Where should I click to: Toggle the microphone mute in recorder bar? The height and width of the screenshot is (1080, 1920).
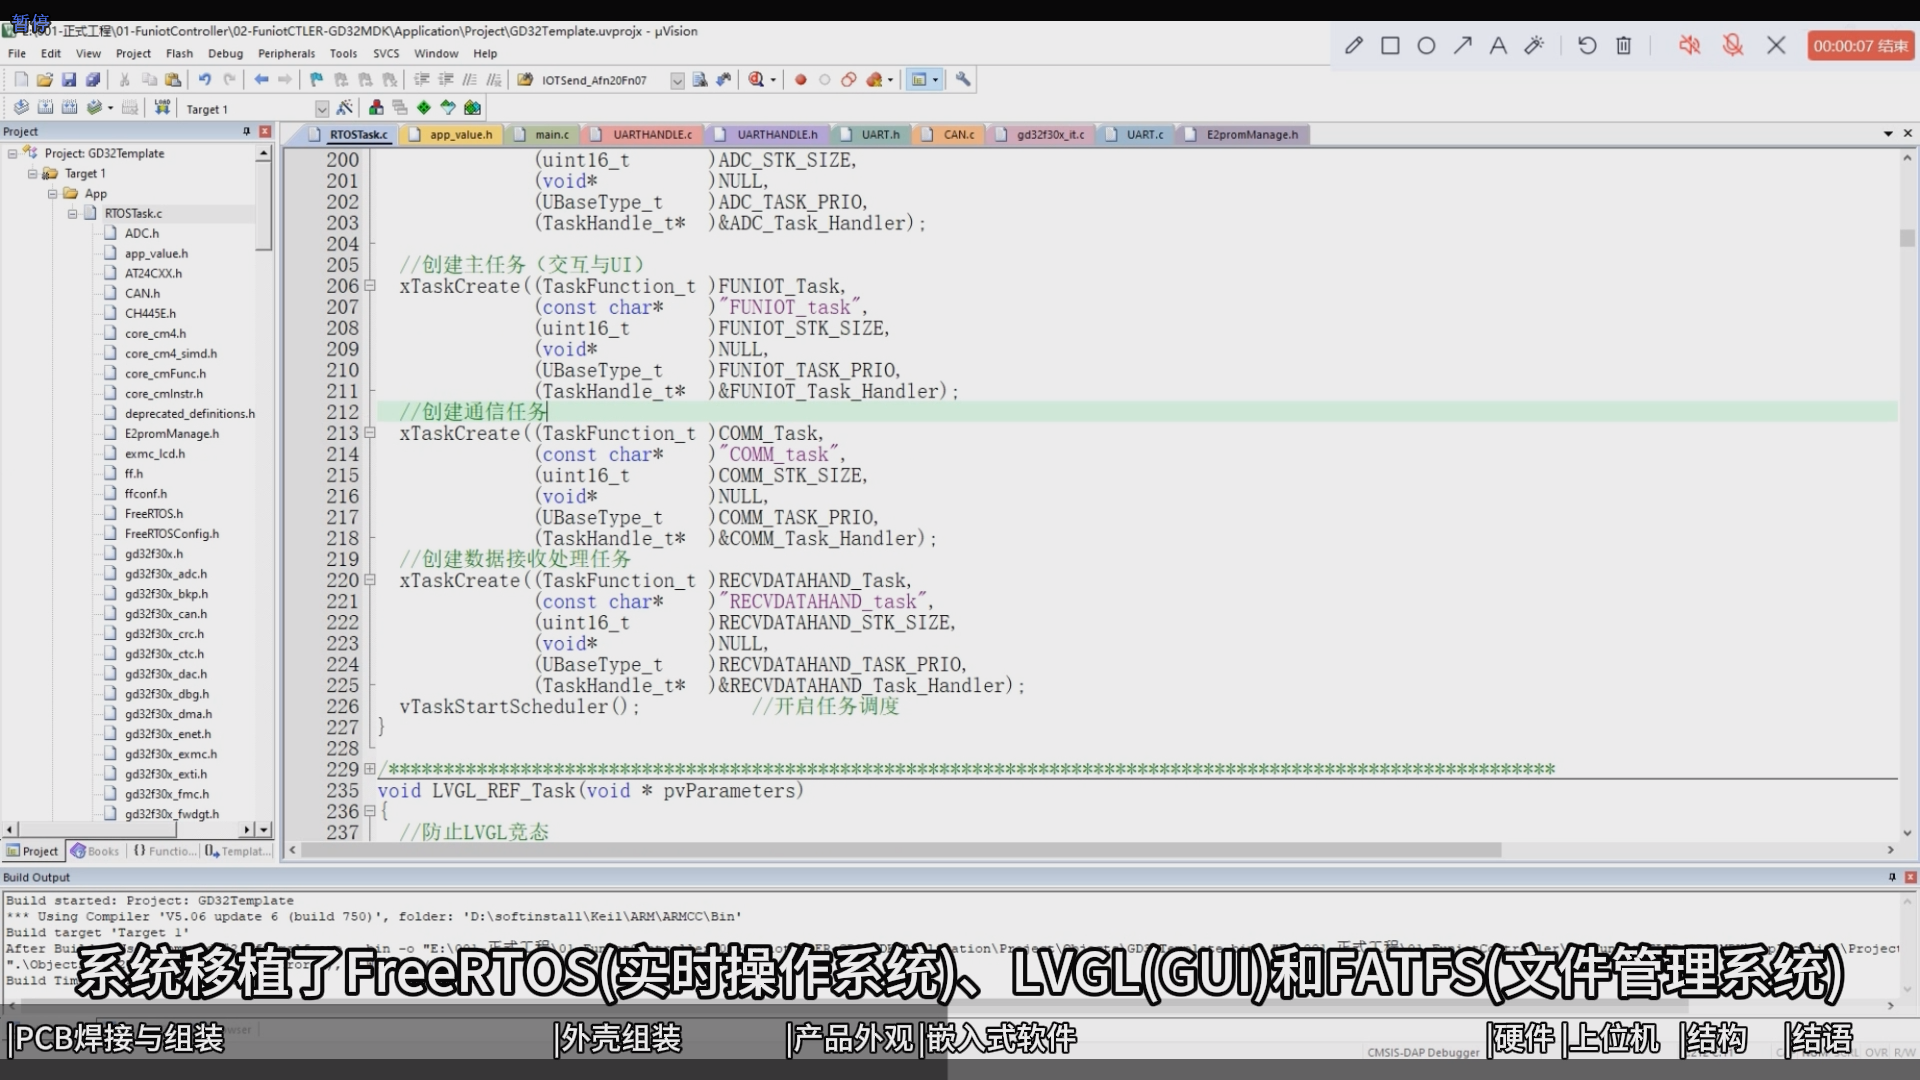[x=1733, y=46]
